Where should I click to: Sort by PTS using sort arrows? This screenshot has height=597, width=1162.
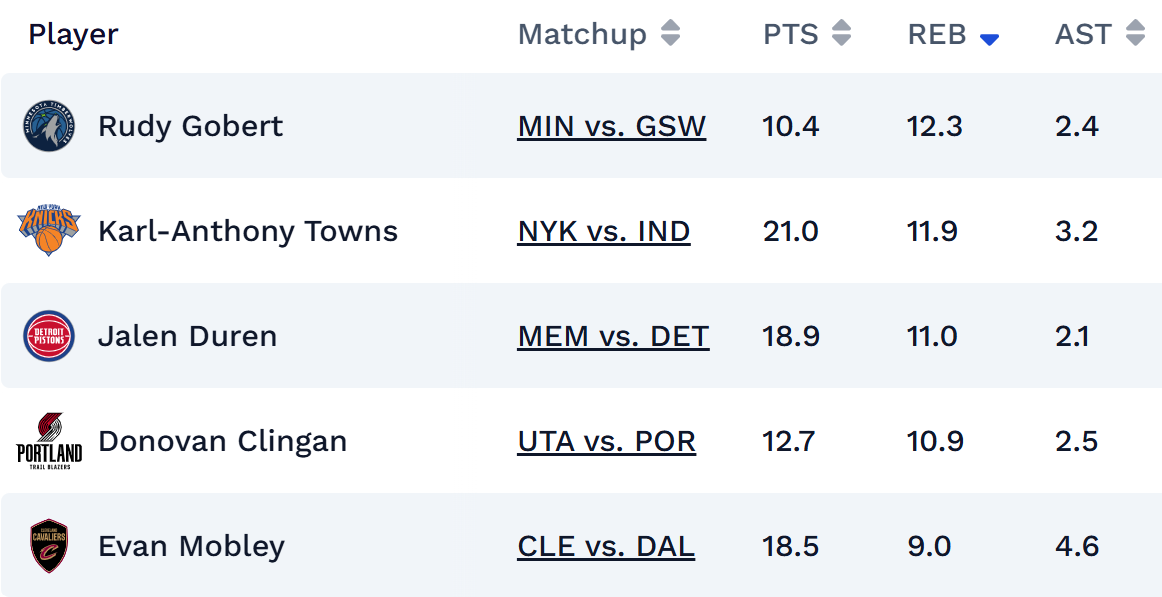(842, 34)
